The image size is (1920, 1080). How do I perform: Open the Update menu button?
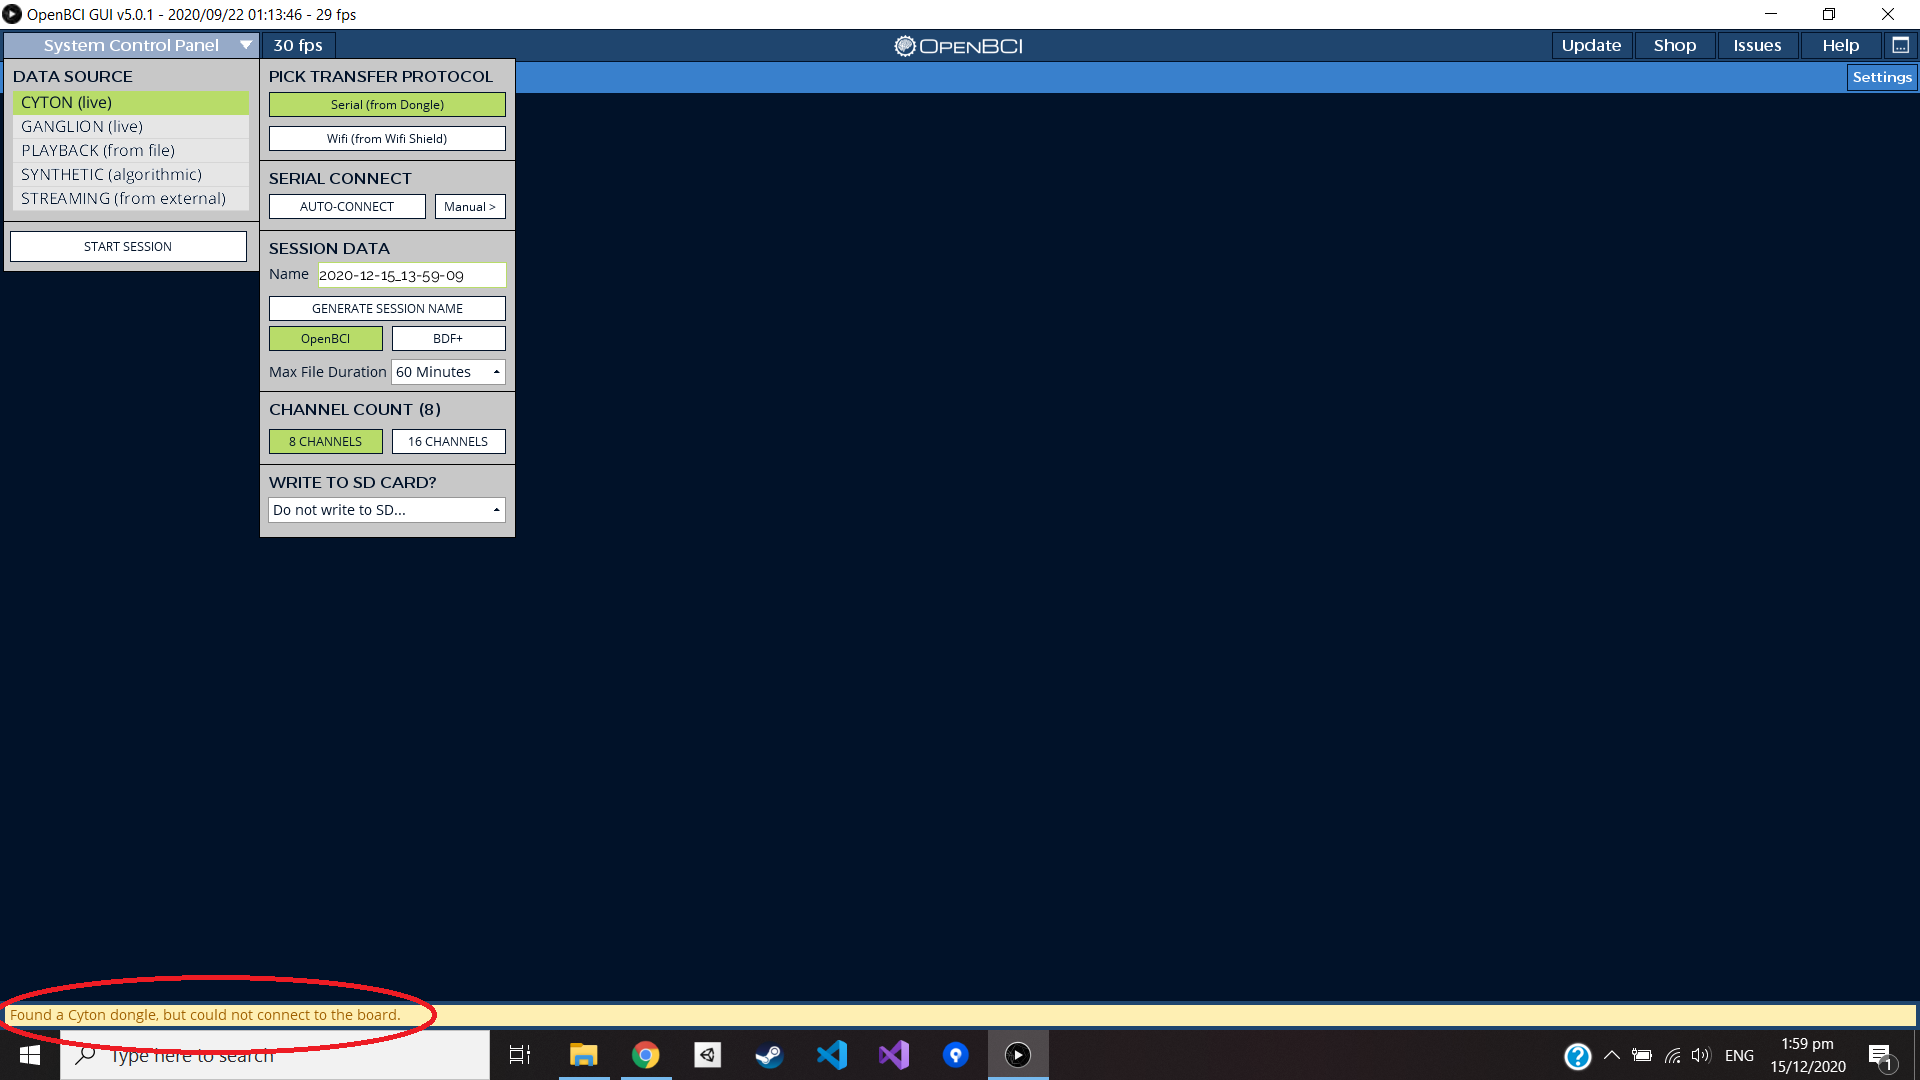[1592, 46]
